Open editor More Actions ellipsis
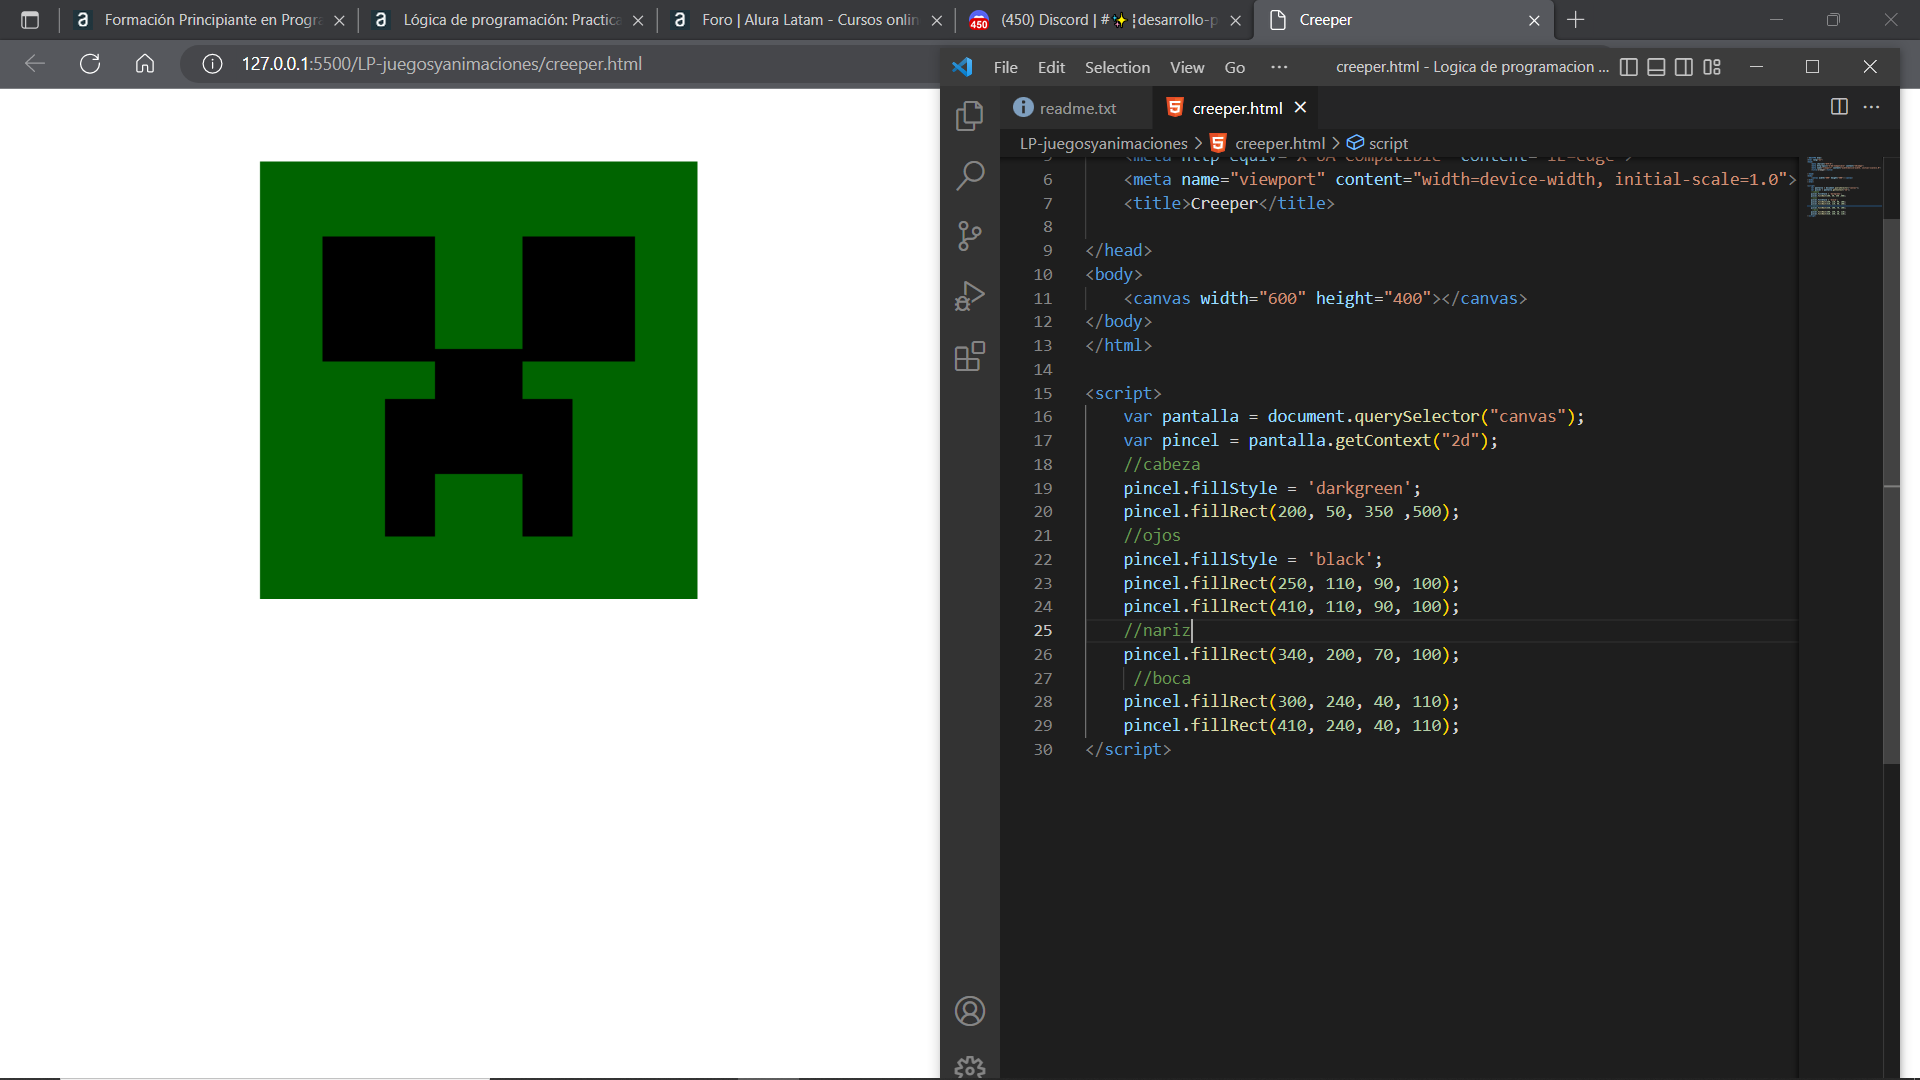The width and height of the screenshot is (1920, 1080). [x=1871, y=107]
